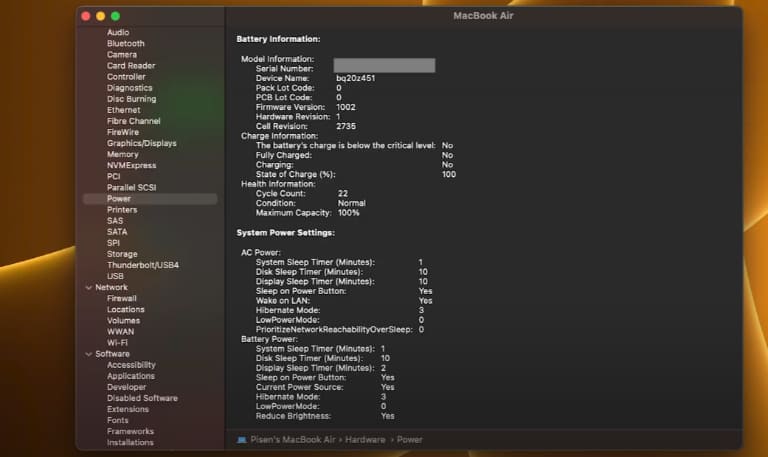
Task: Open Disc Burning information
Action: click(x=131, y=99)
